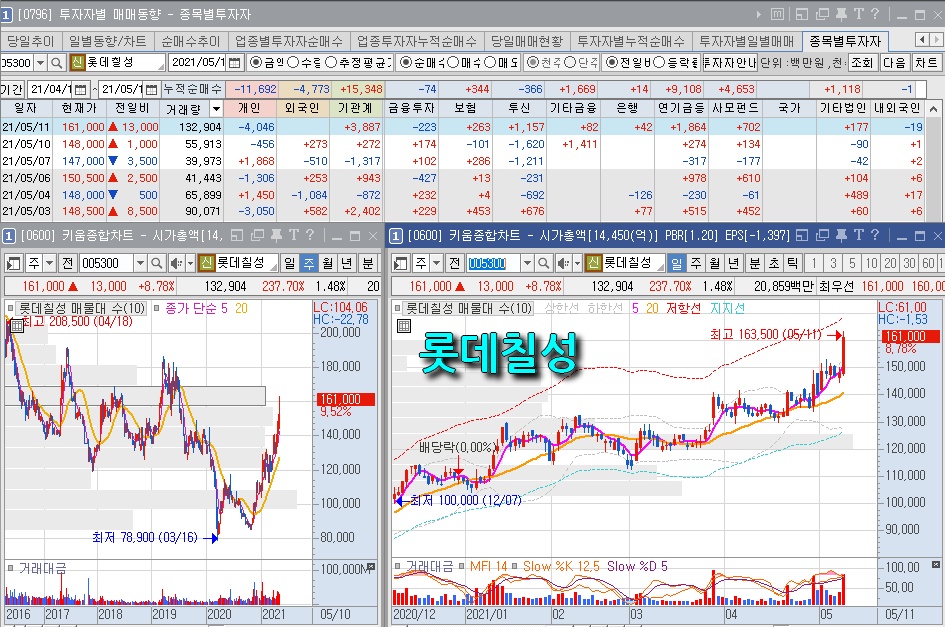This screenshot has width=945, height=627.
Task: Click the pin icon in right chart title bar
Action: pos(841,236)
